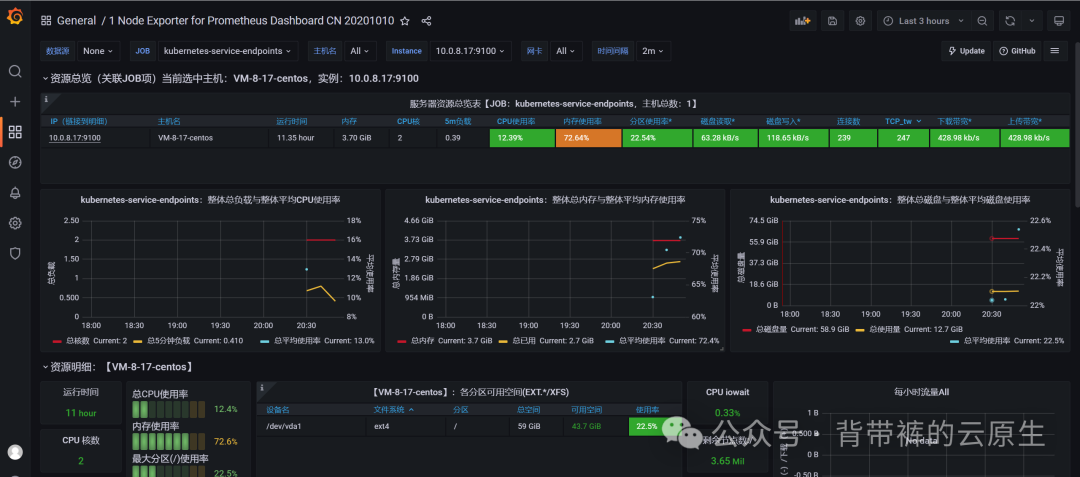Screen dimensions: 1080x477
Task: Open the Alerting bell icon
Action: pyautogui.click(x=15, y=193)
